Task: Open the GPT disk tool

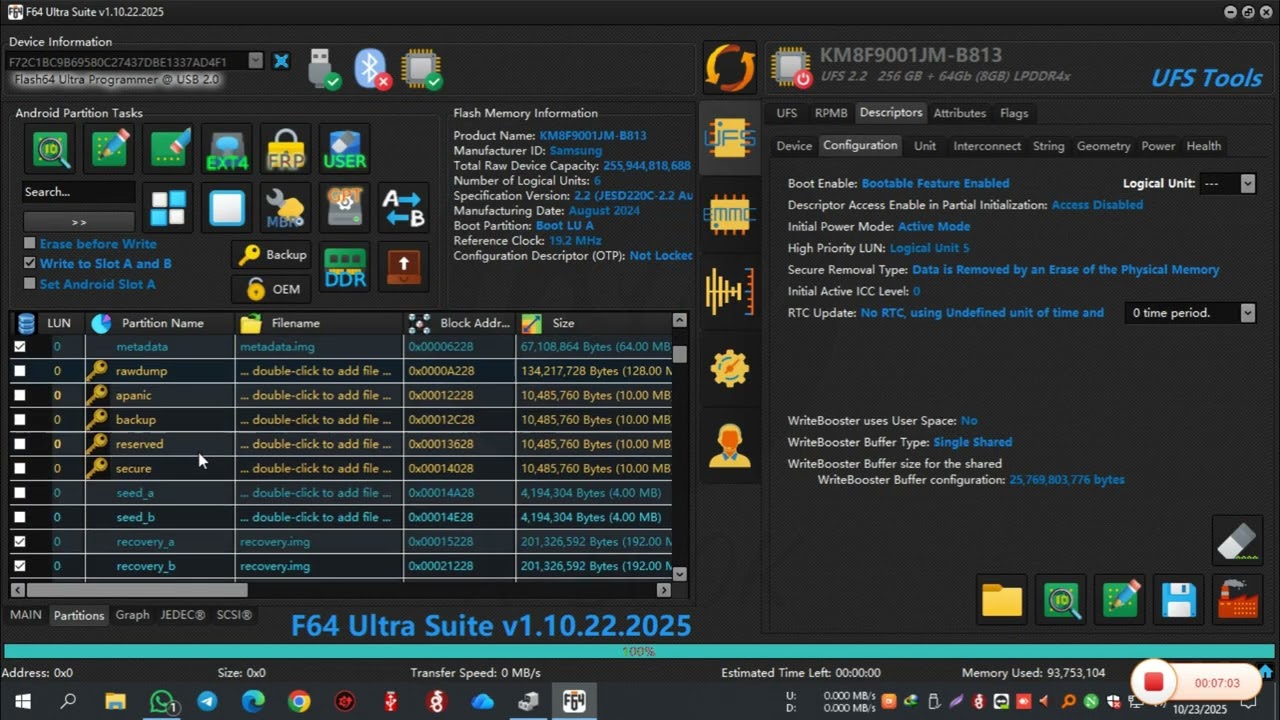Action: (345, 209)
